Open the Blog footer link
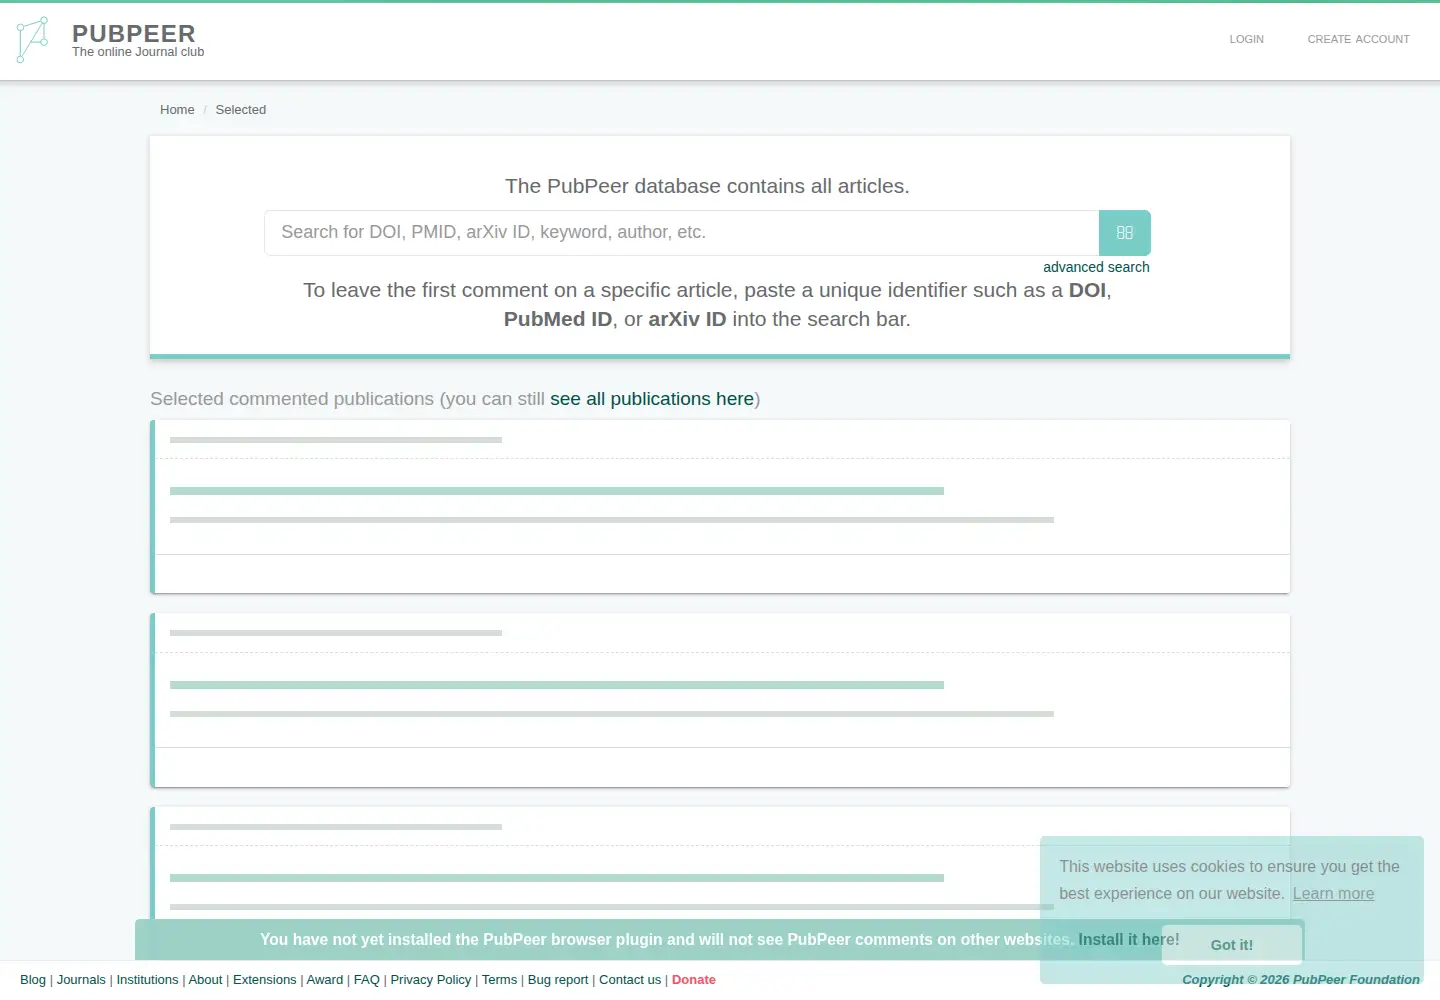This screenshot has width=1440, height=1000. pyautogui.click(x=33, y=980)
